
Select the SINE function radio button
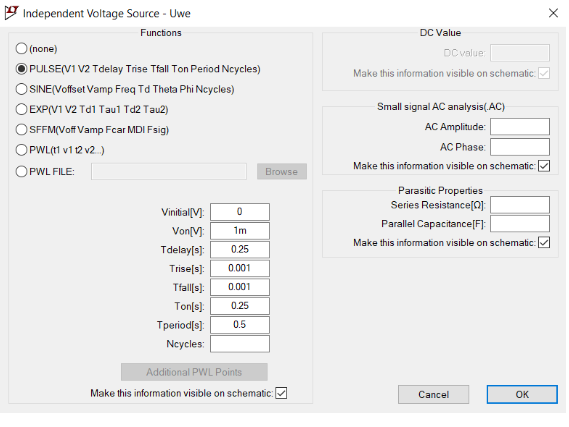pyautogui.click(x=21, y=89)
